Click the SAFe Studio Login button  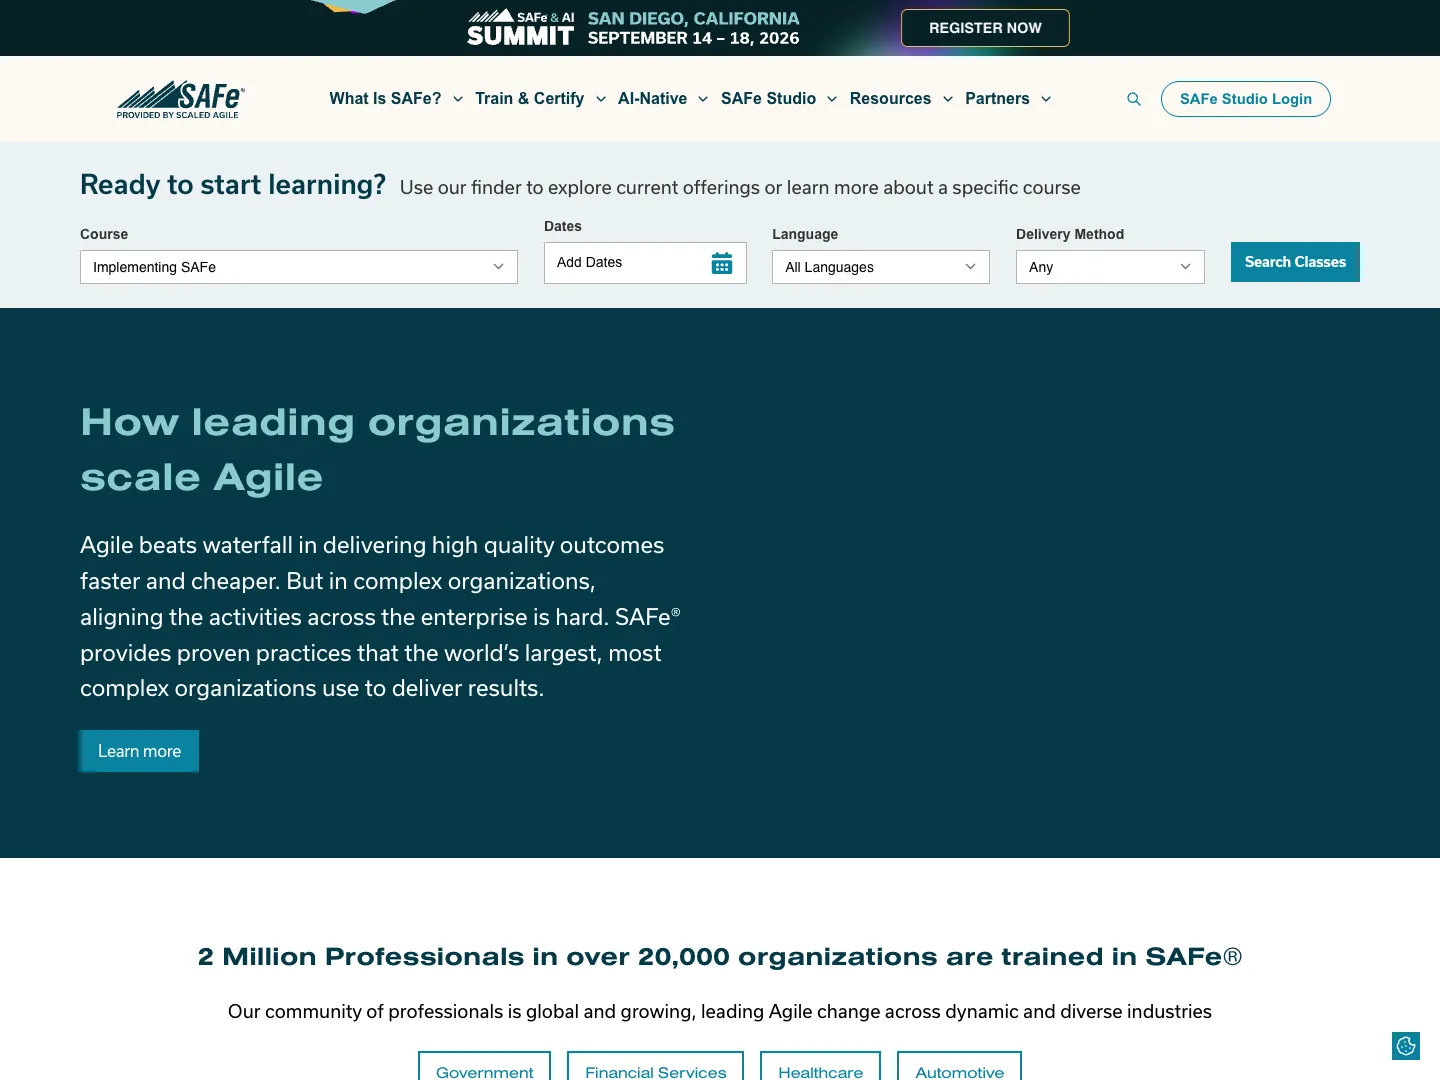click(1246, 99)
